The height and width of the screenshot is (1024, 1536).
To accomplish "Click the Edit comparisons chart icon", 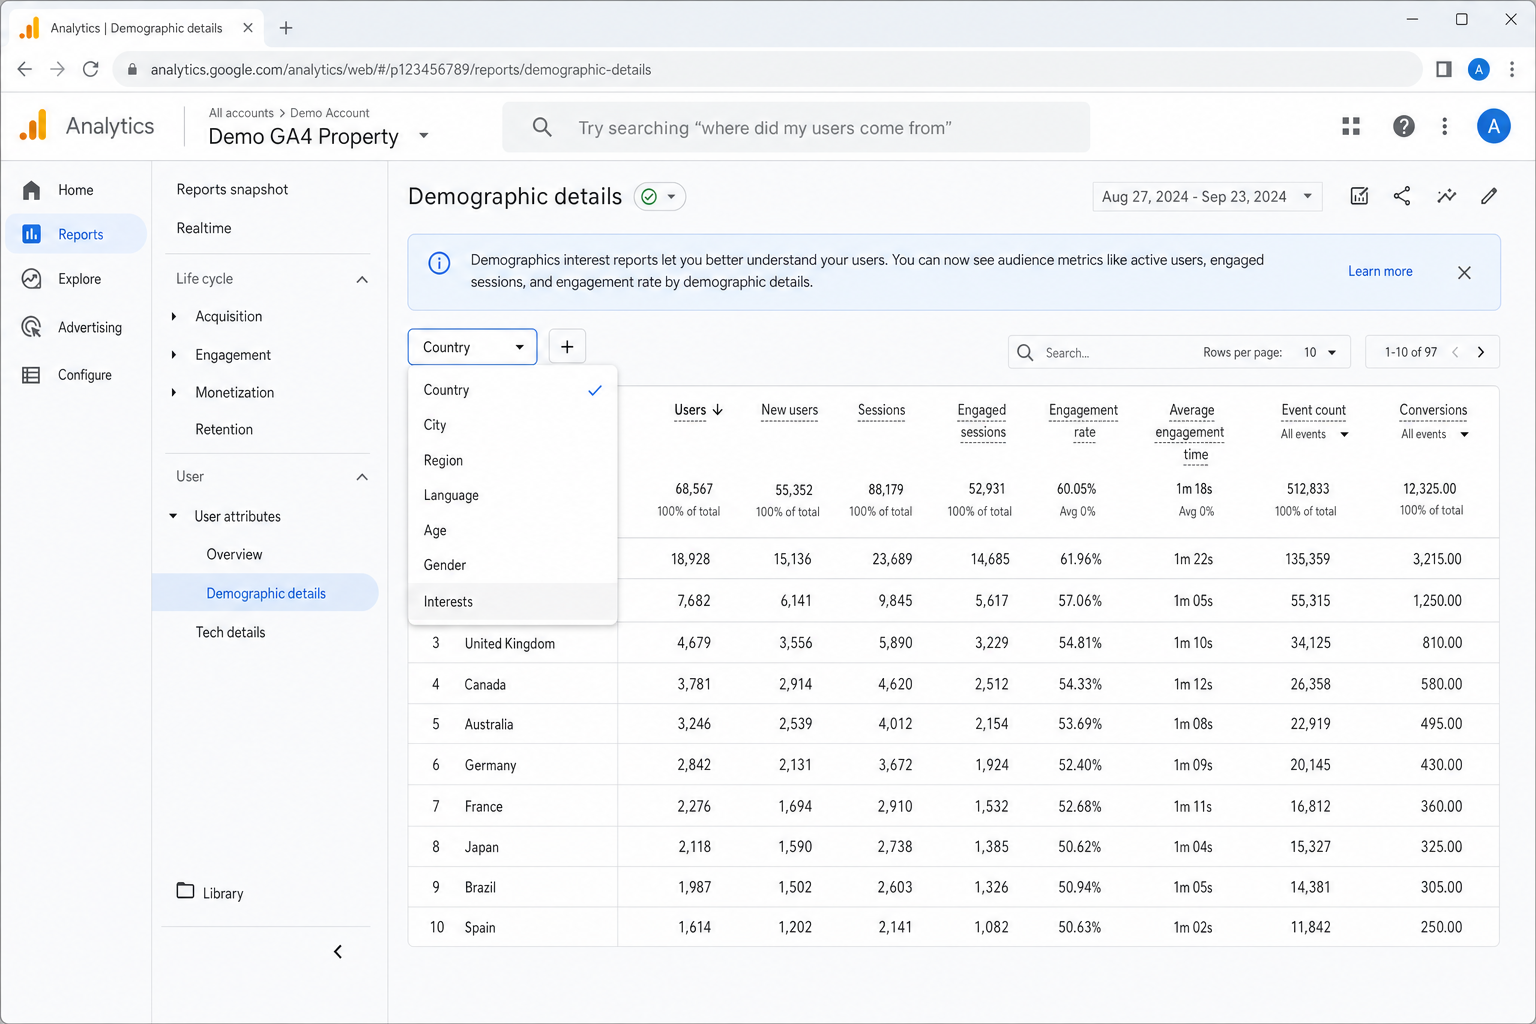I will (1359, 196).
